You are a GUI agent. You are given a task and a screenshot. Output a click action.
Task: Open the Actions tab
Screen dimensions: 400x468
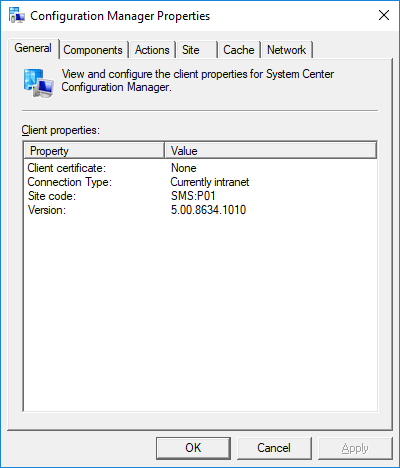click(x=152, y=50)
